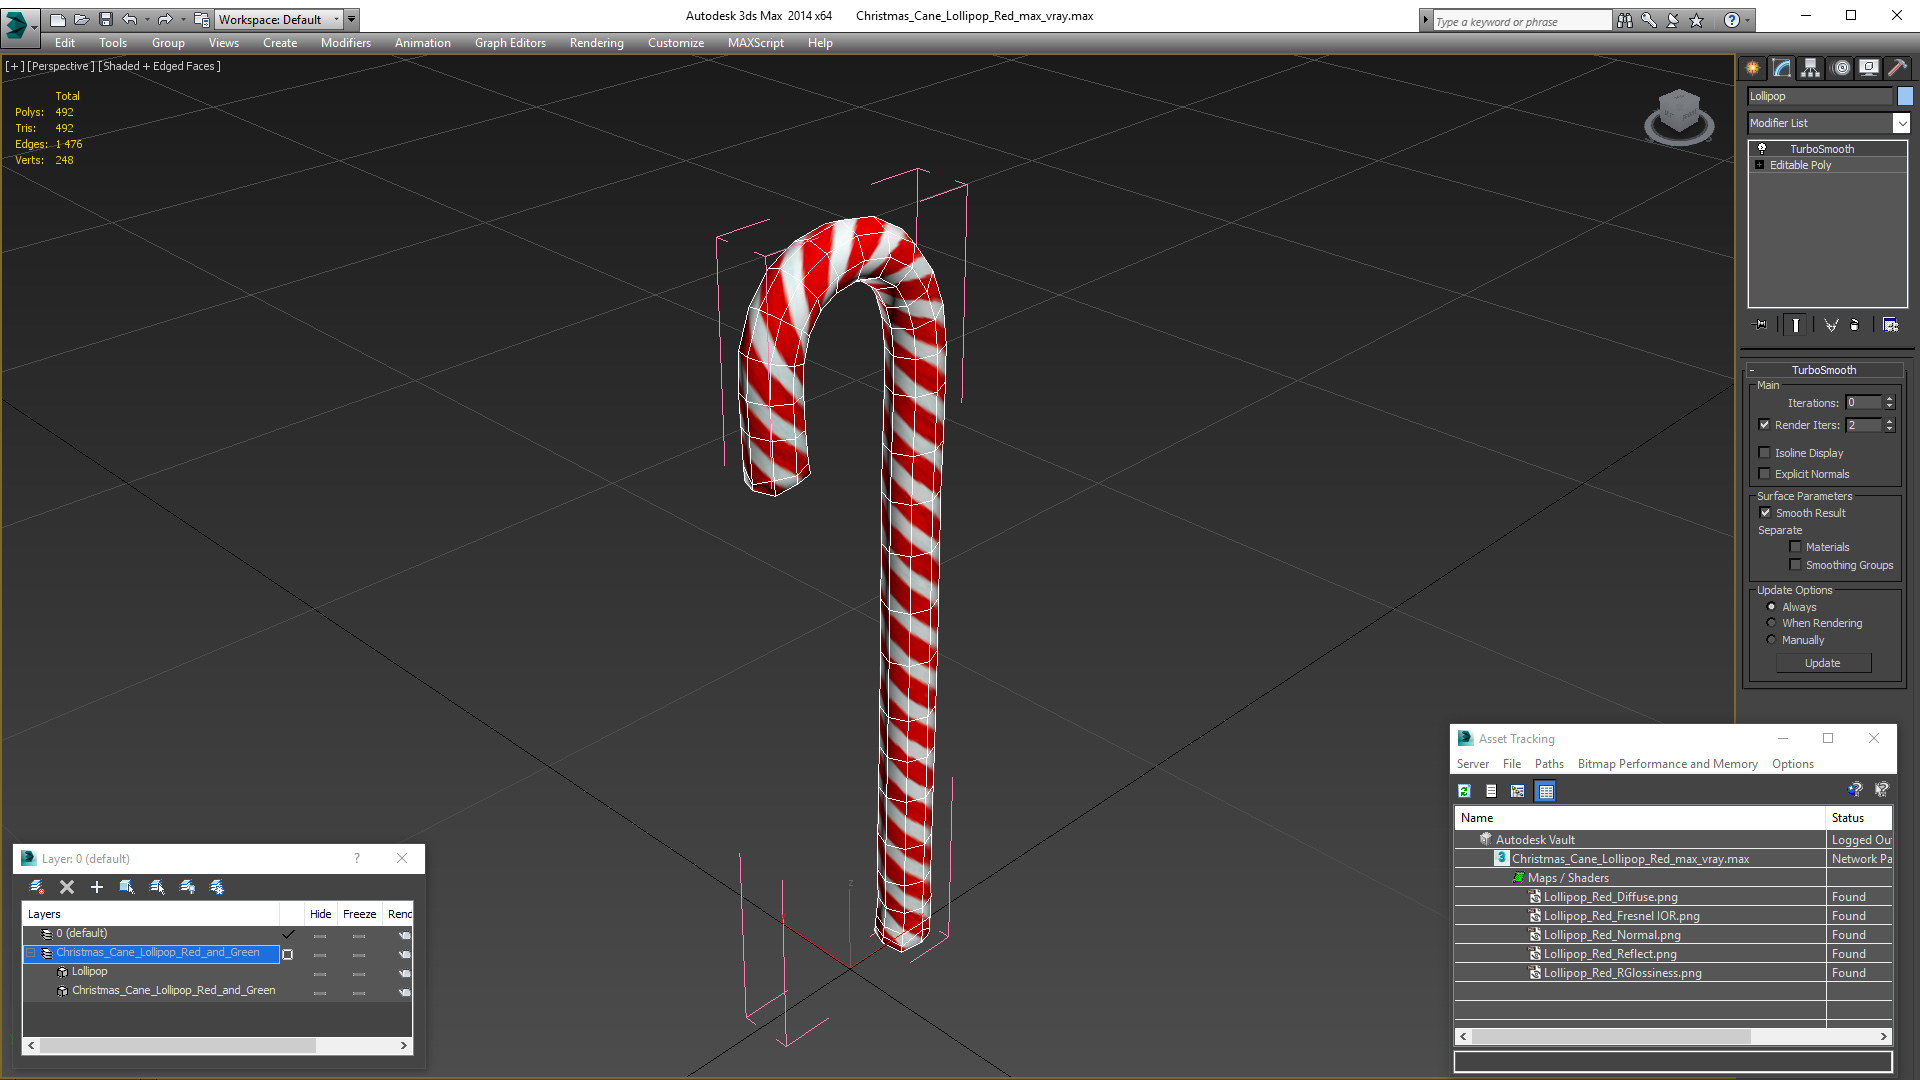Open the Workspace Default dropdown
Viewport: 1920px width, 1080px height.
click(279, 19)
